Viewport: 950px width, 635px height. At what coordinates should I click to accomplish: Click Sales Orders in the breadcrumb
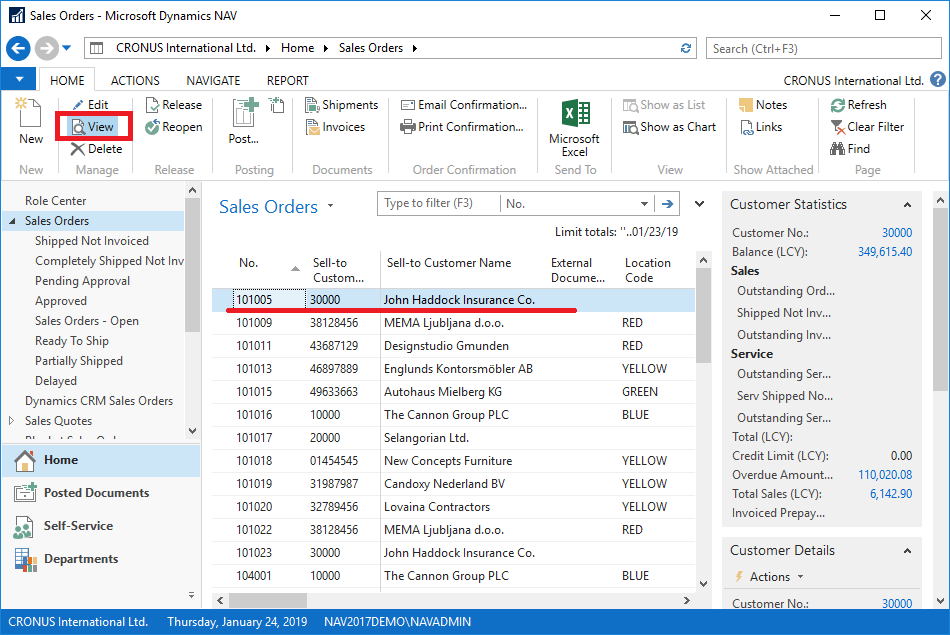tap(371, 48)
